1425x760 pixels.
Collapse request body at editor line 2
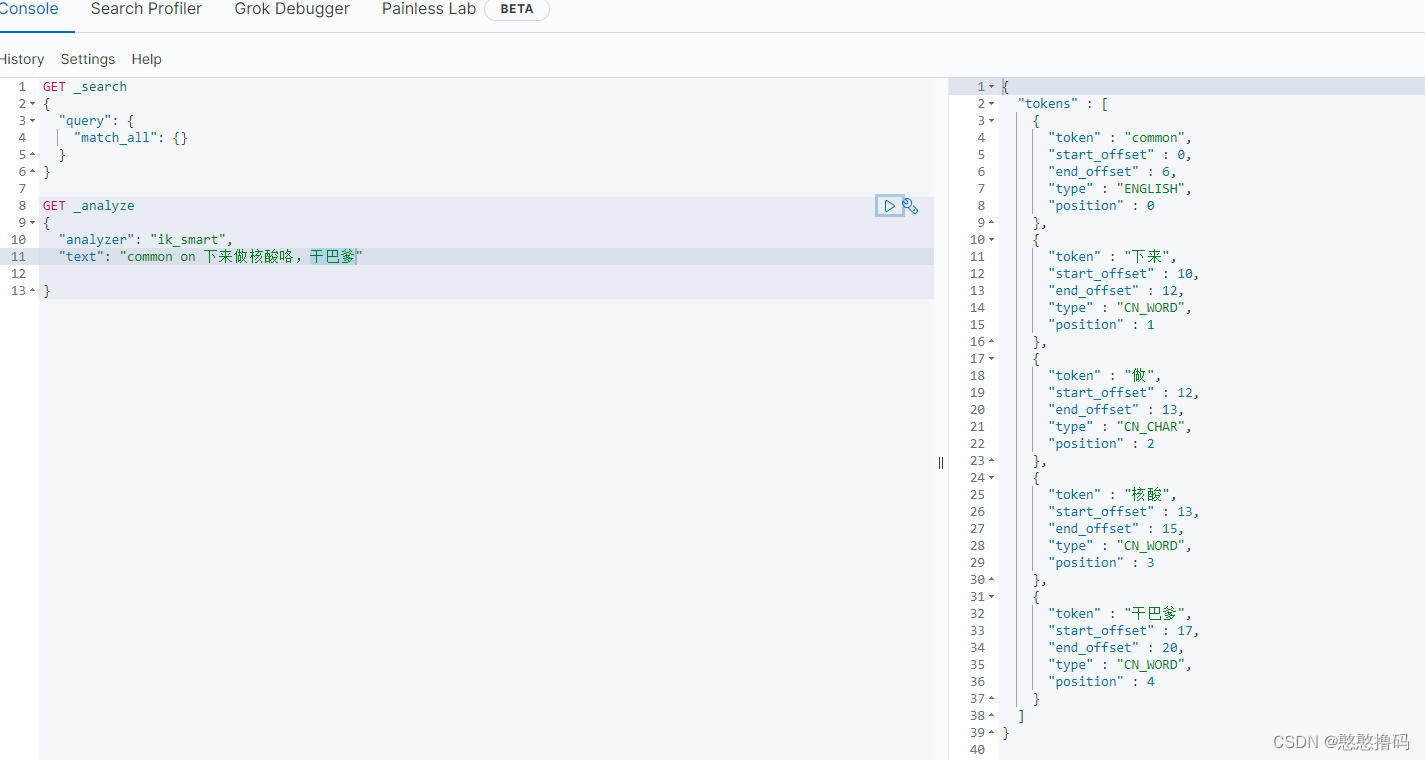click(x=32, y=104)
